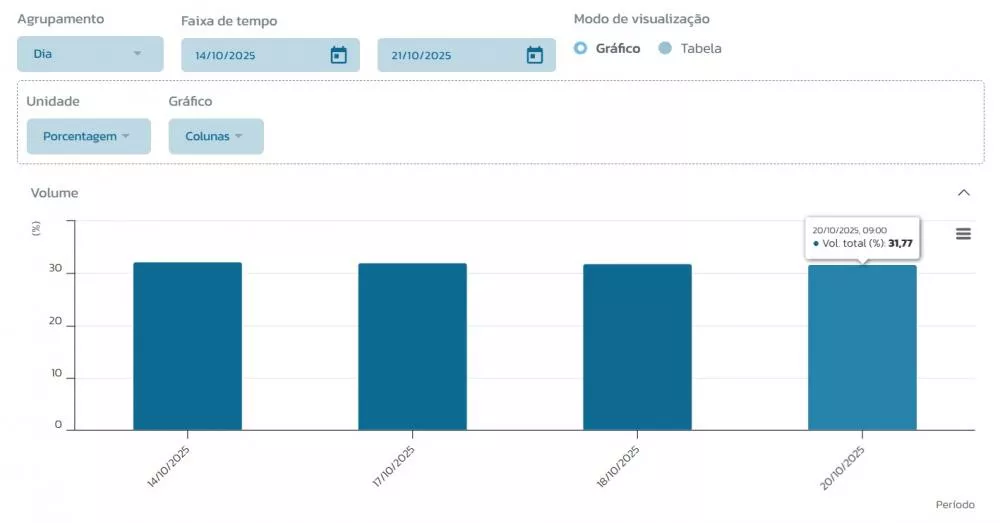Image resolution: width=1000 pixels, height=523 pixels.
Task: Open the Agrupamento Dia dropdown
Action: (x=89, y=54)
